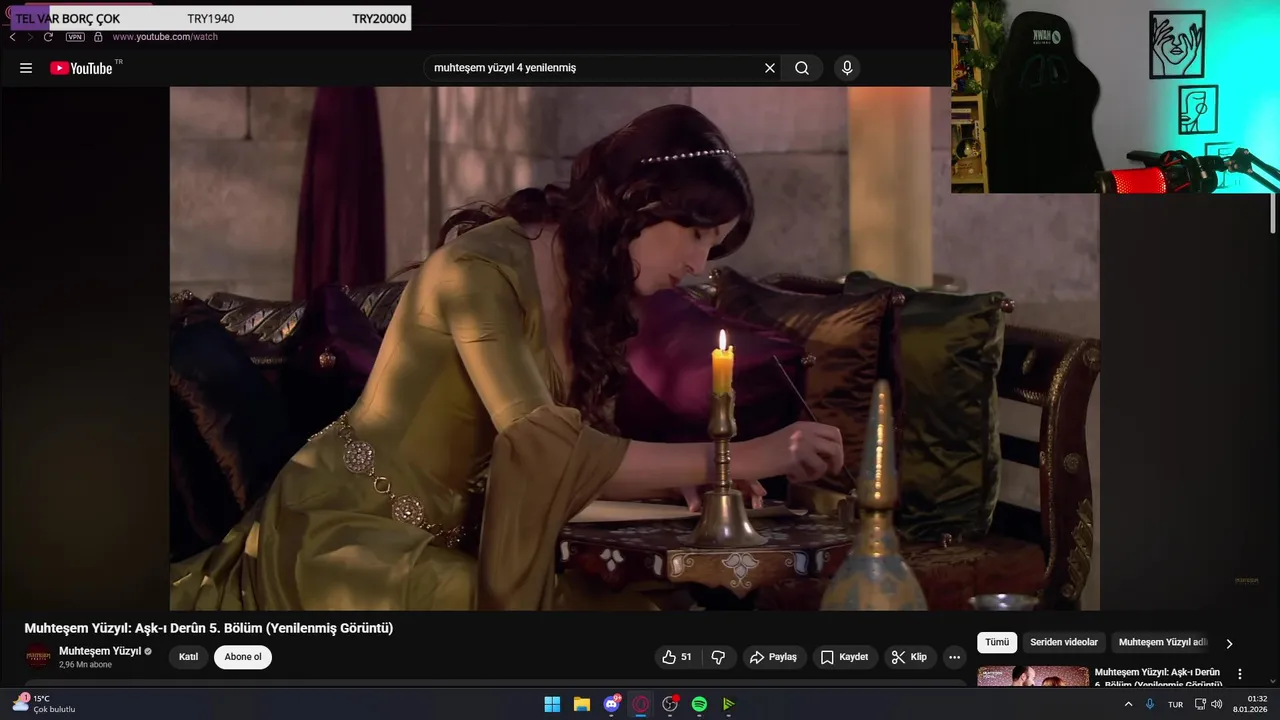Select the Muhteşem Yüzyıl adlı chip

(1163, 642)
